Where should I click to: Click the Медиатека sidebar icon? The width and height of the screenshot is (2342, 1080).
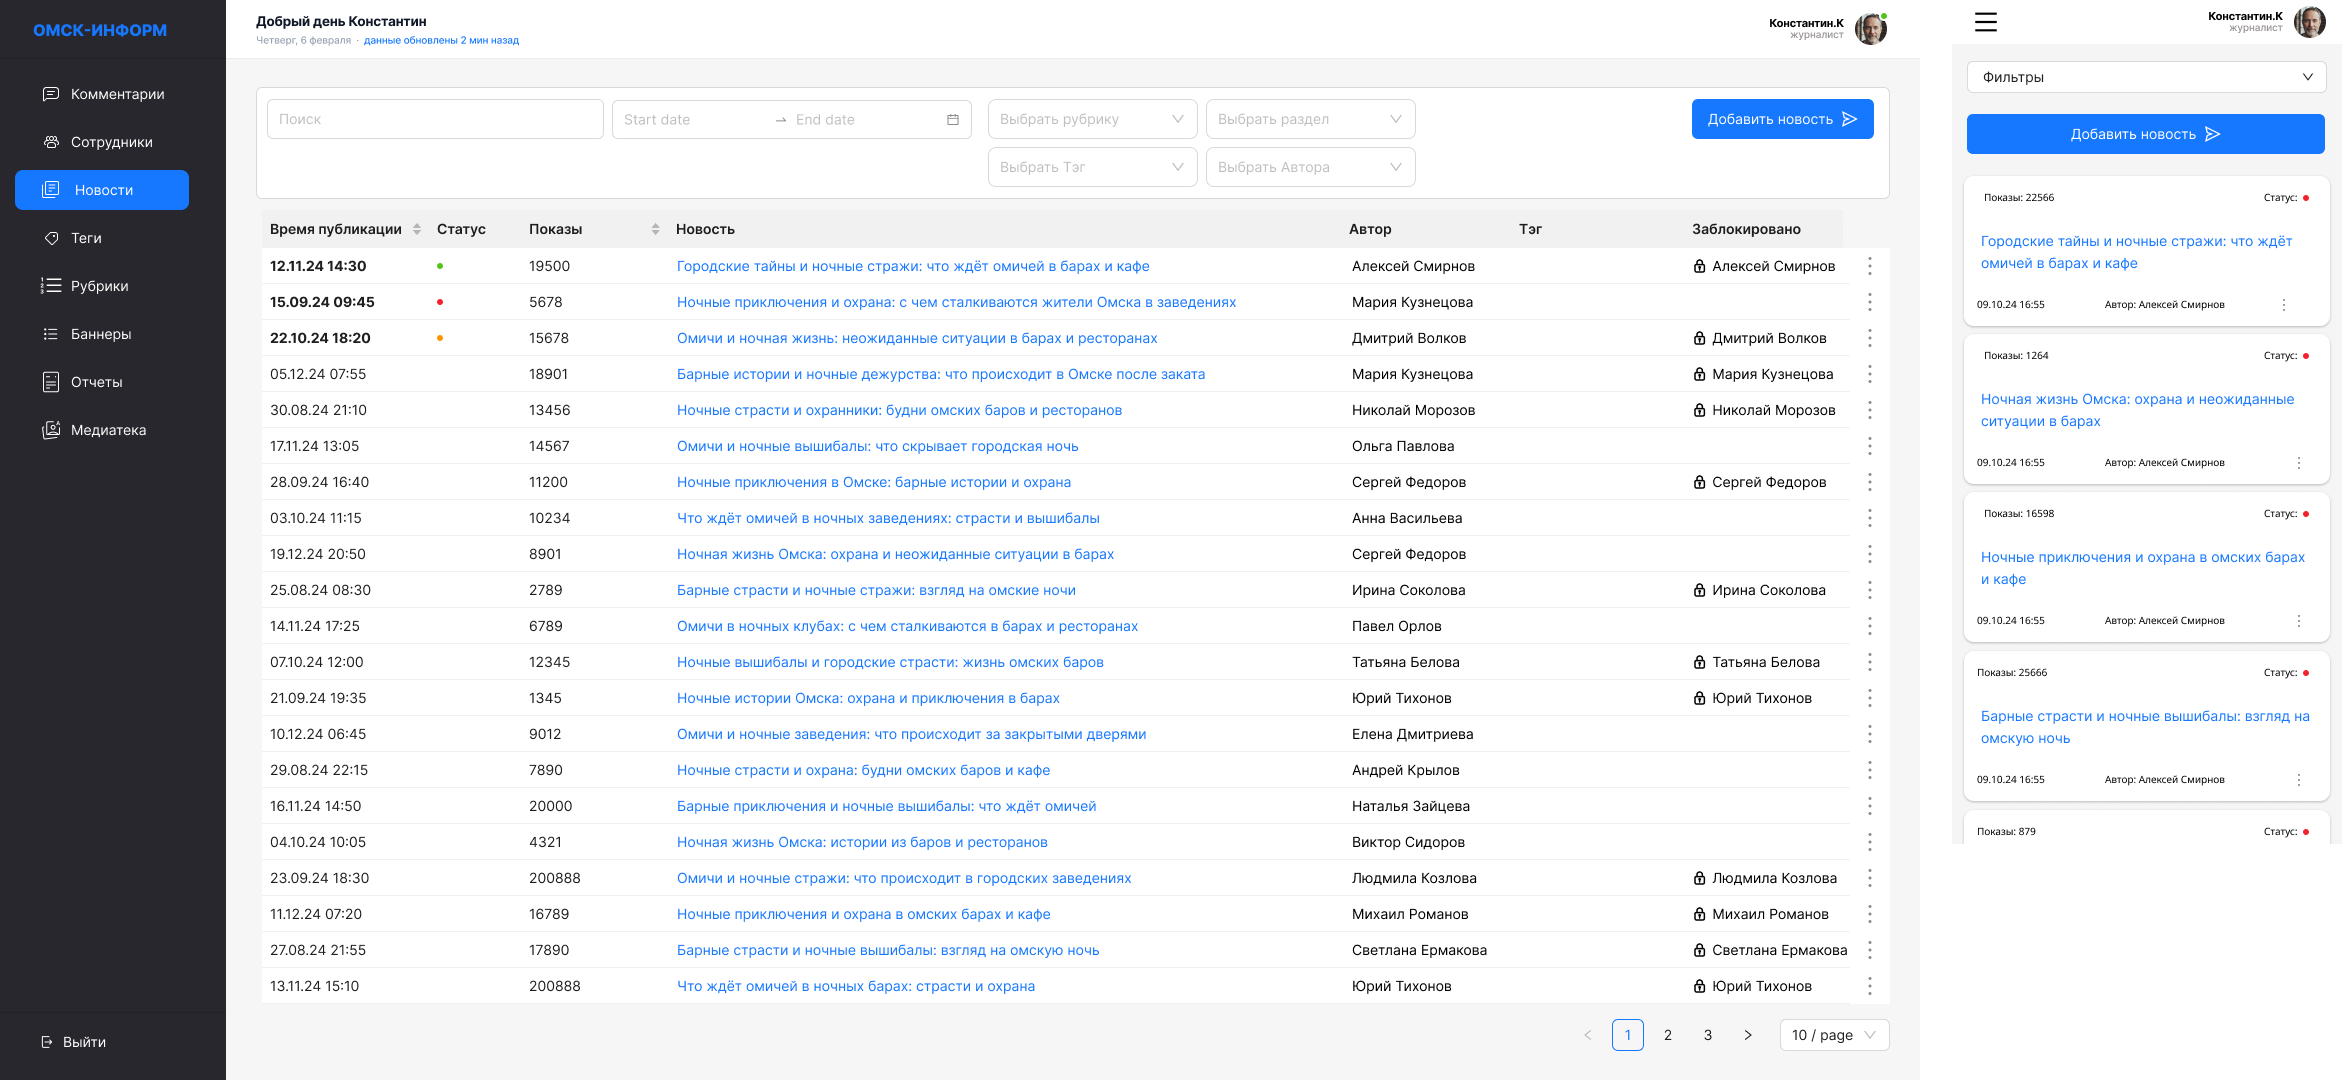(51, 430)
